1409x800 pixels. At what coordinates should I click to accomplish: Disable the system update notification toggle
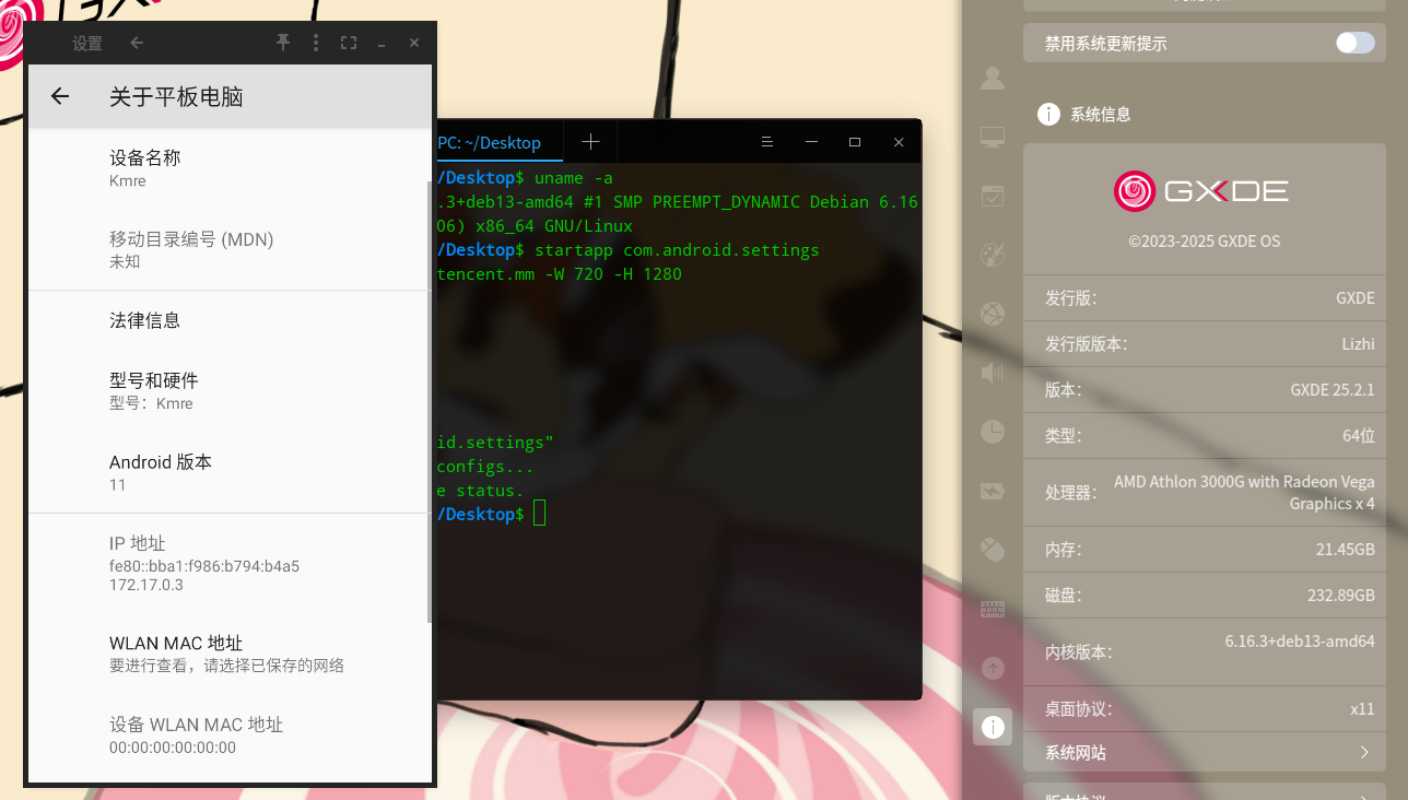click(1354, 43)
